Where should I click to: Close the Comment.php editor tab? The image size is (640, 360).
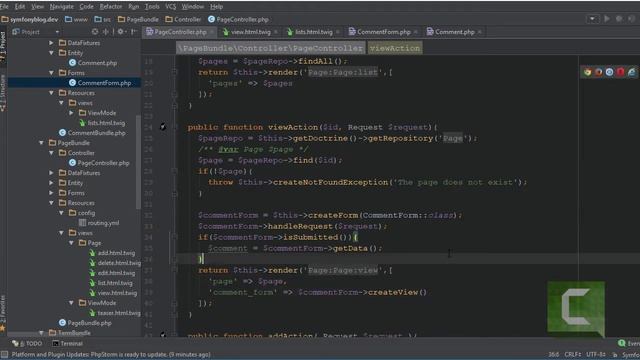[480, 32]
